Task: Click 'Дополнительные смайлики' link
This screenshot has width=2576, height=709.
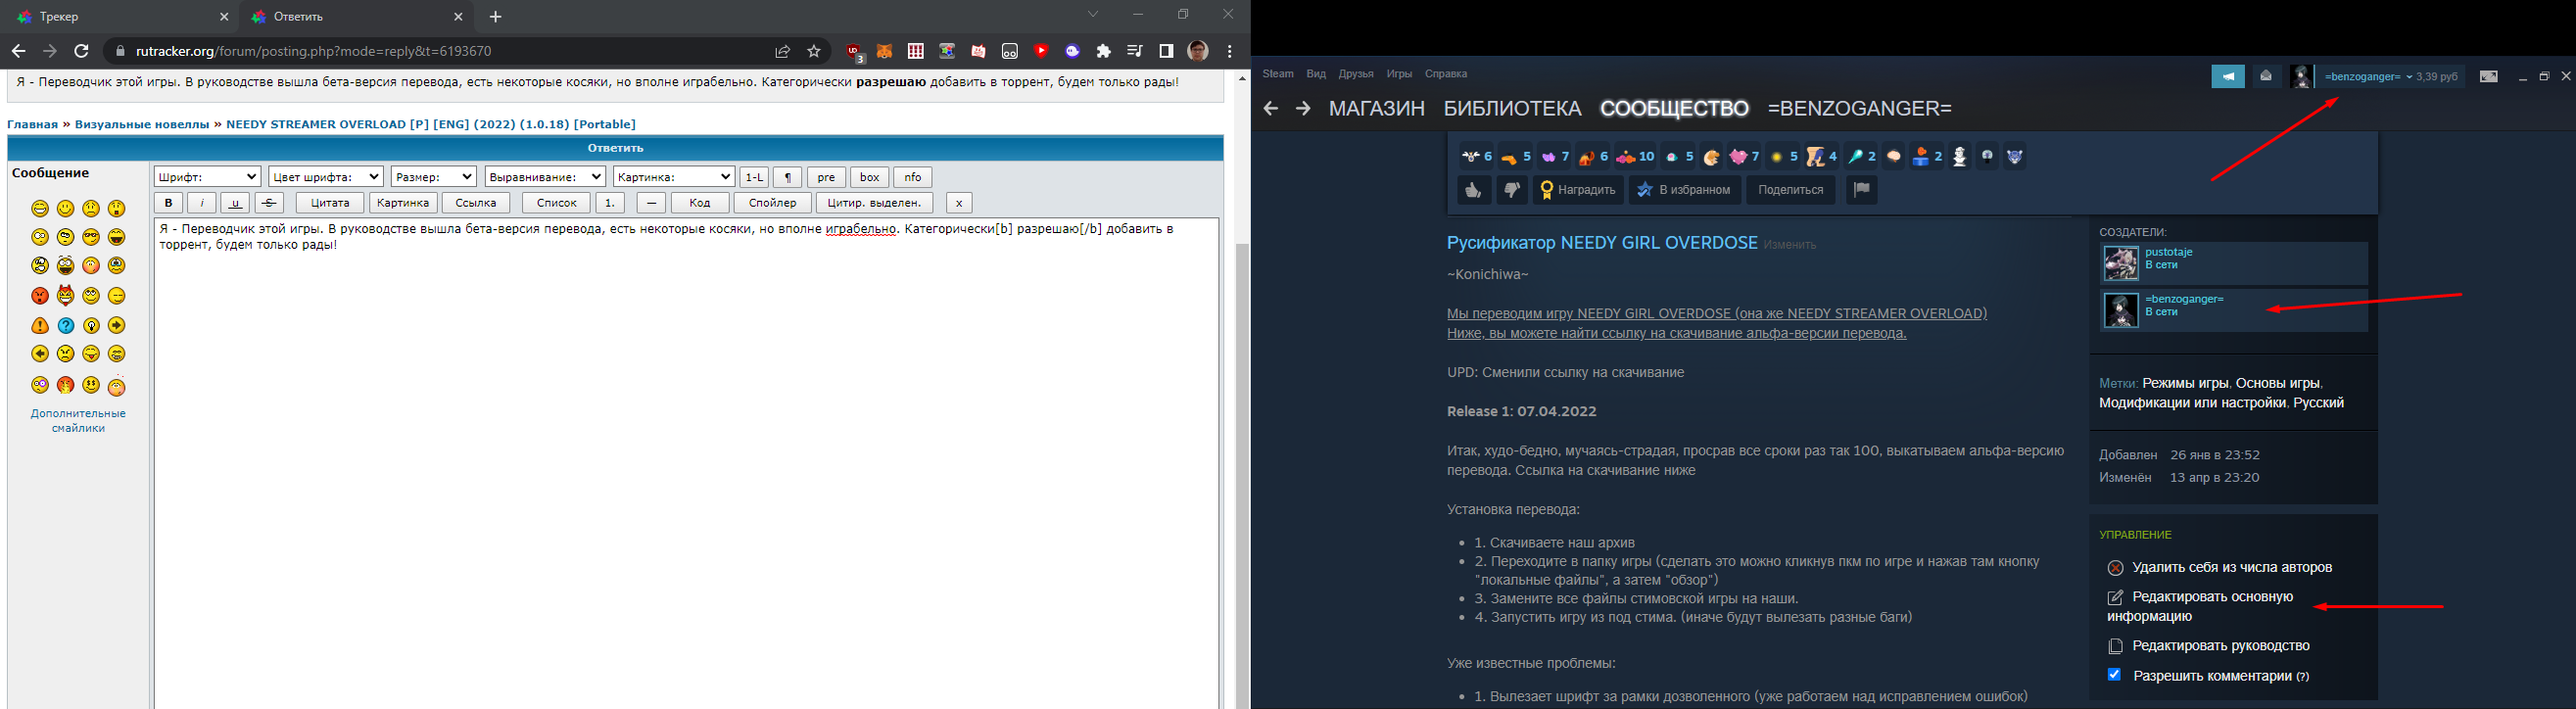Action: (78, 420)
